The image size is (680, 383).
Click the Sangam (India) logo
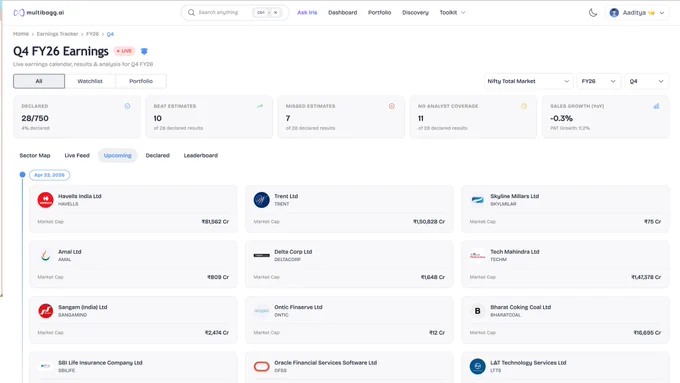46,311
